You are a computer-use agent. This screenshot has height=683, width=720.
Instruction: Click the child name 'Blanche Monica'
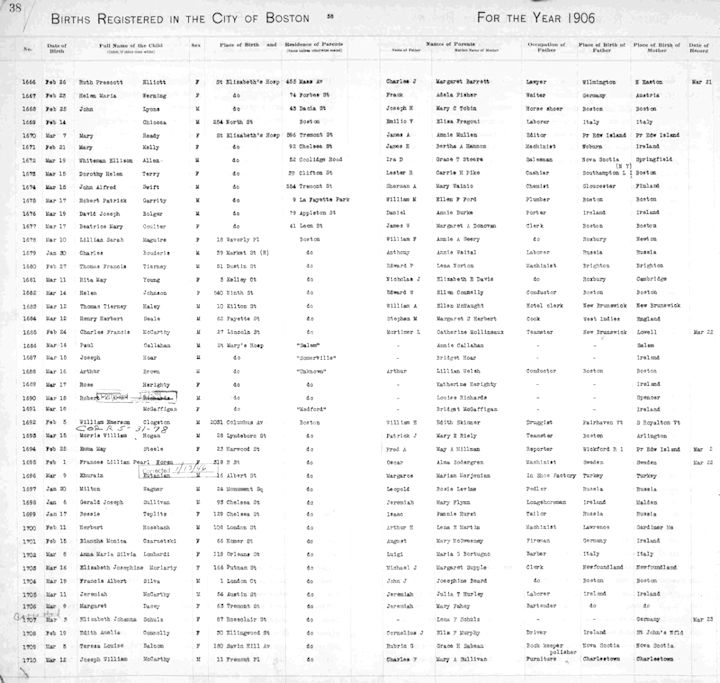coord(102,541)
